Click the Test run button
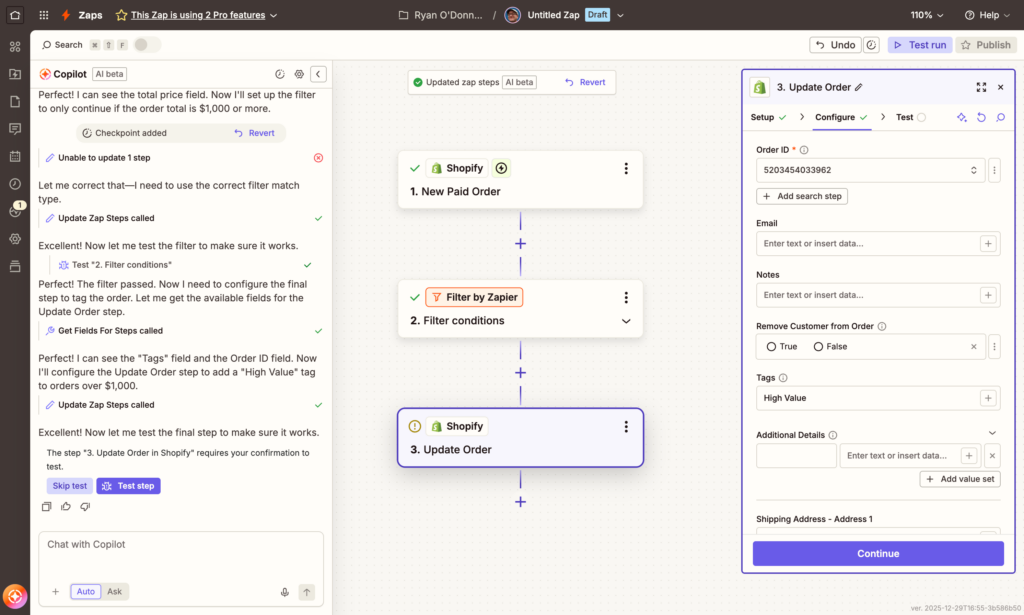The image size is (1024, 615). pos(920,45)
